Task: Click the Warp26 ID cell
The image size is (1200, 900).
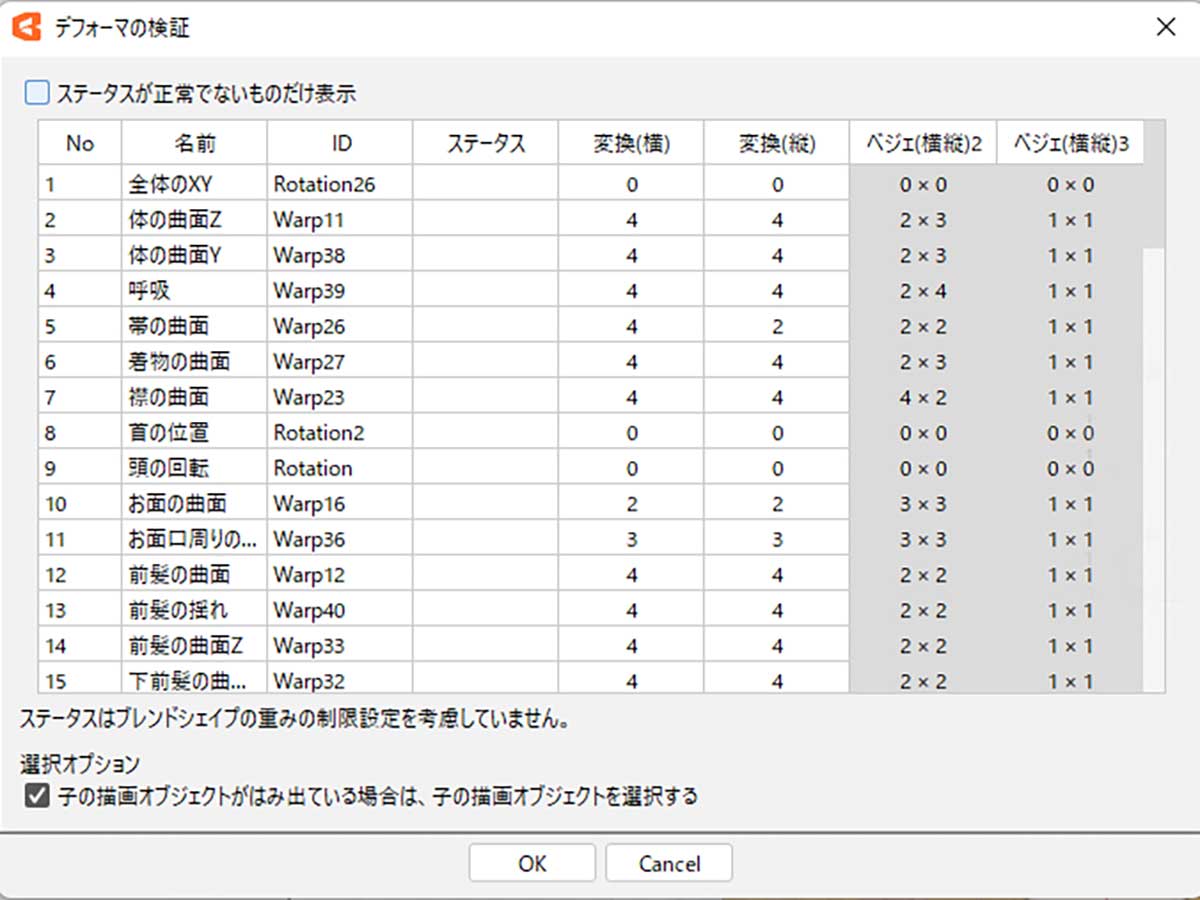Action: [x=340, y=327]
